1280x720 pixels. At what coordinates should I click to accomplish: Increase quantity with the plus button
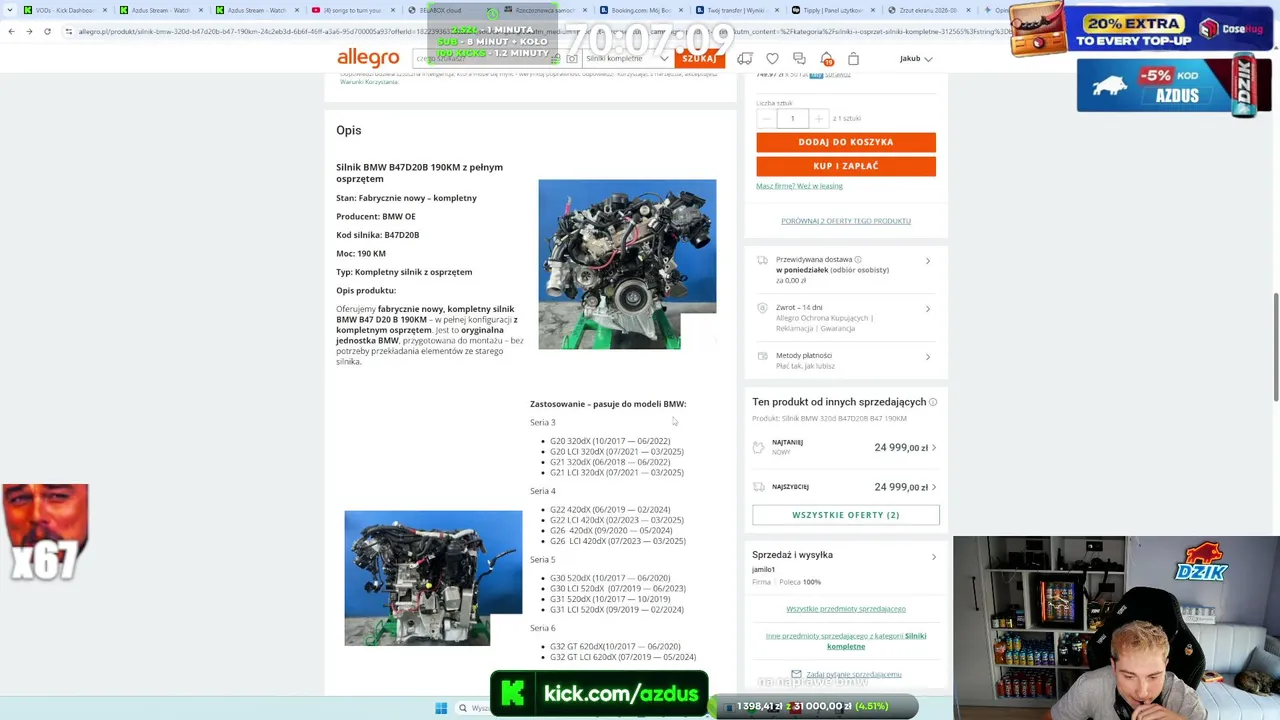tap(818, 118)
